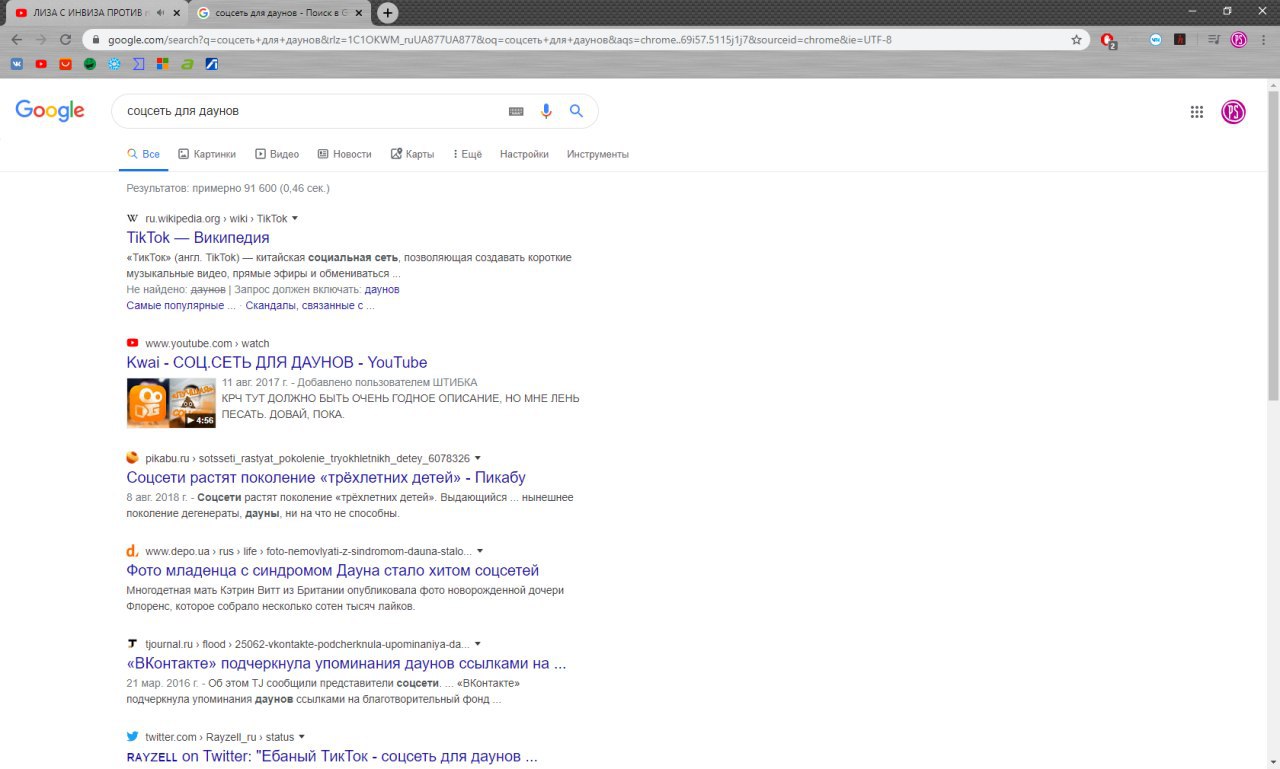Switch to the 'Карты' tab

pos(412,154)
